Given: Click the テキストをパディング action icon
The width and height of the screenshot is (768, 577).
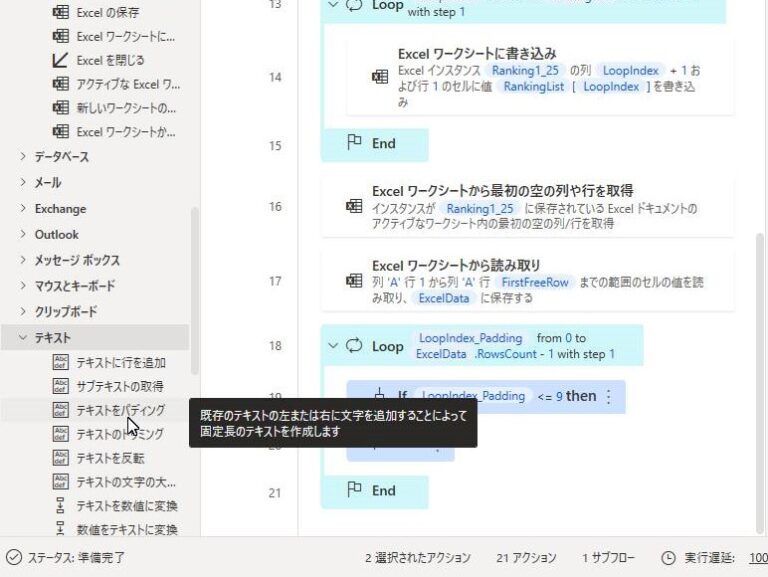Looking at the screenshot, I should [x=60, y=409].
